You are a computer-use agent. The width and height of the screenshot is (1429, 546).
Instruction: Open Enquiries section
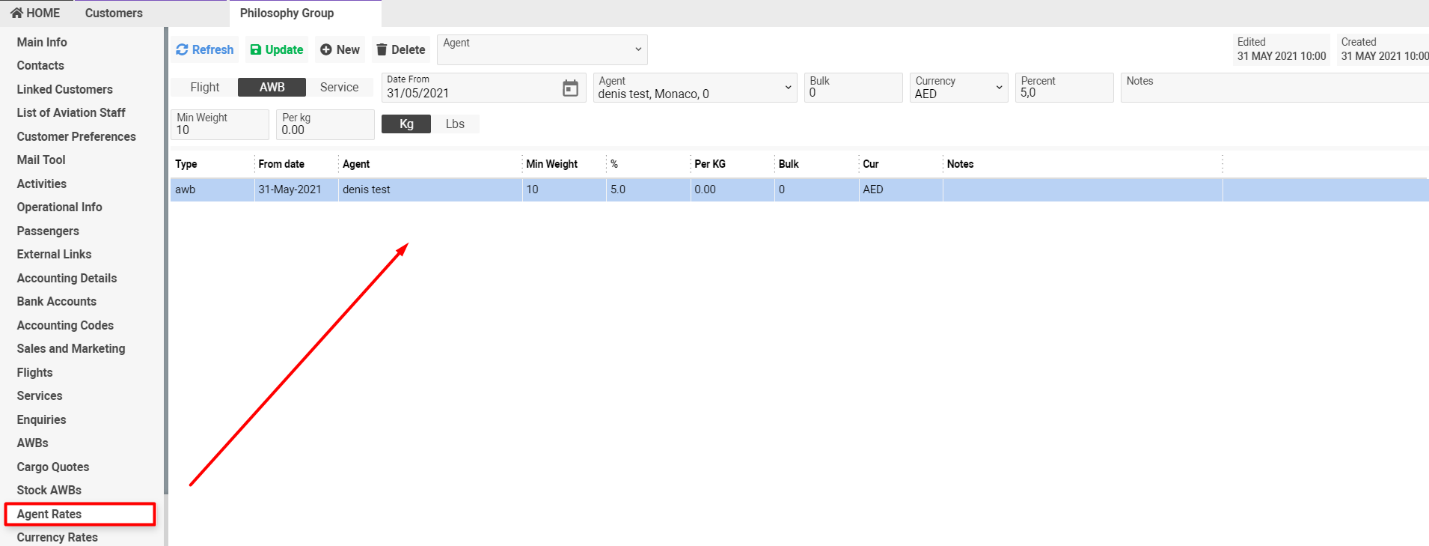[41, 420]
